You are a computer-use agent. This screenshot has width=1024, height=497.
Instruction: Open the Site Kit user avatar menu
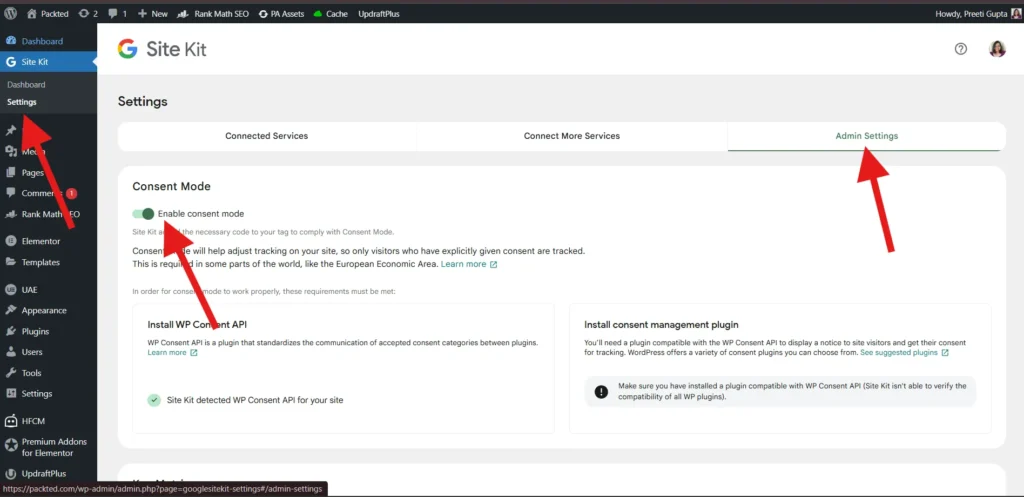point(997,49)
